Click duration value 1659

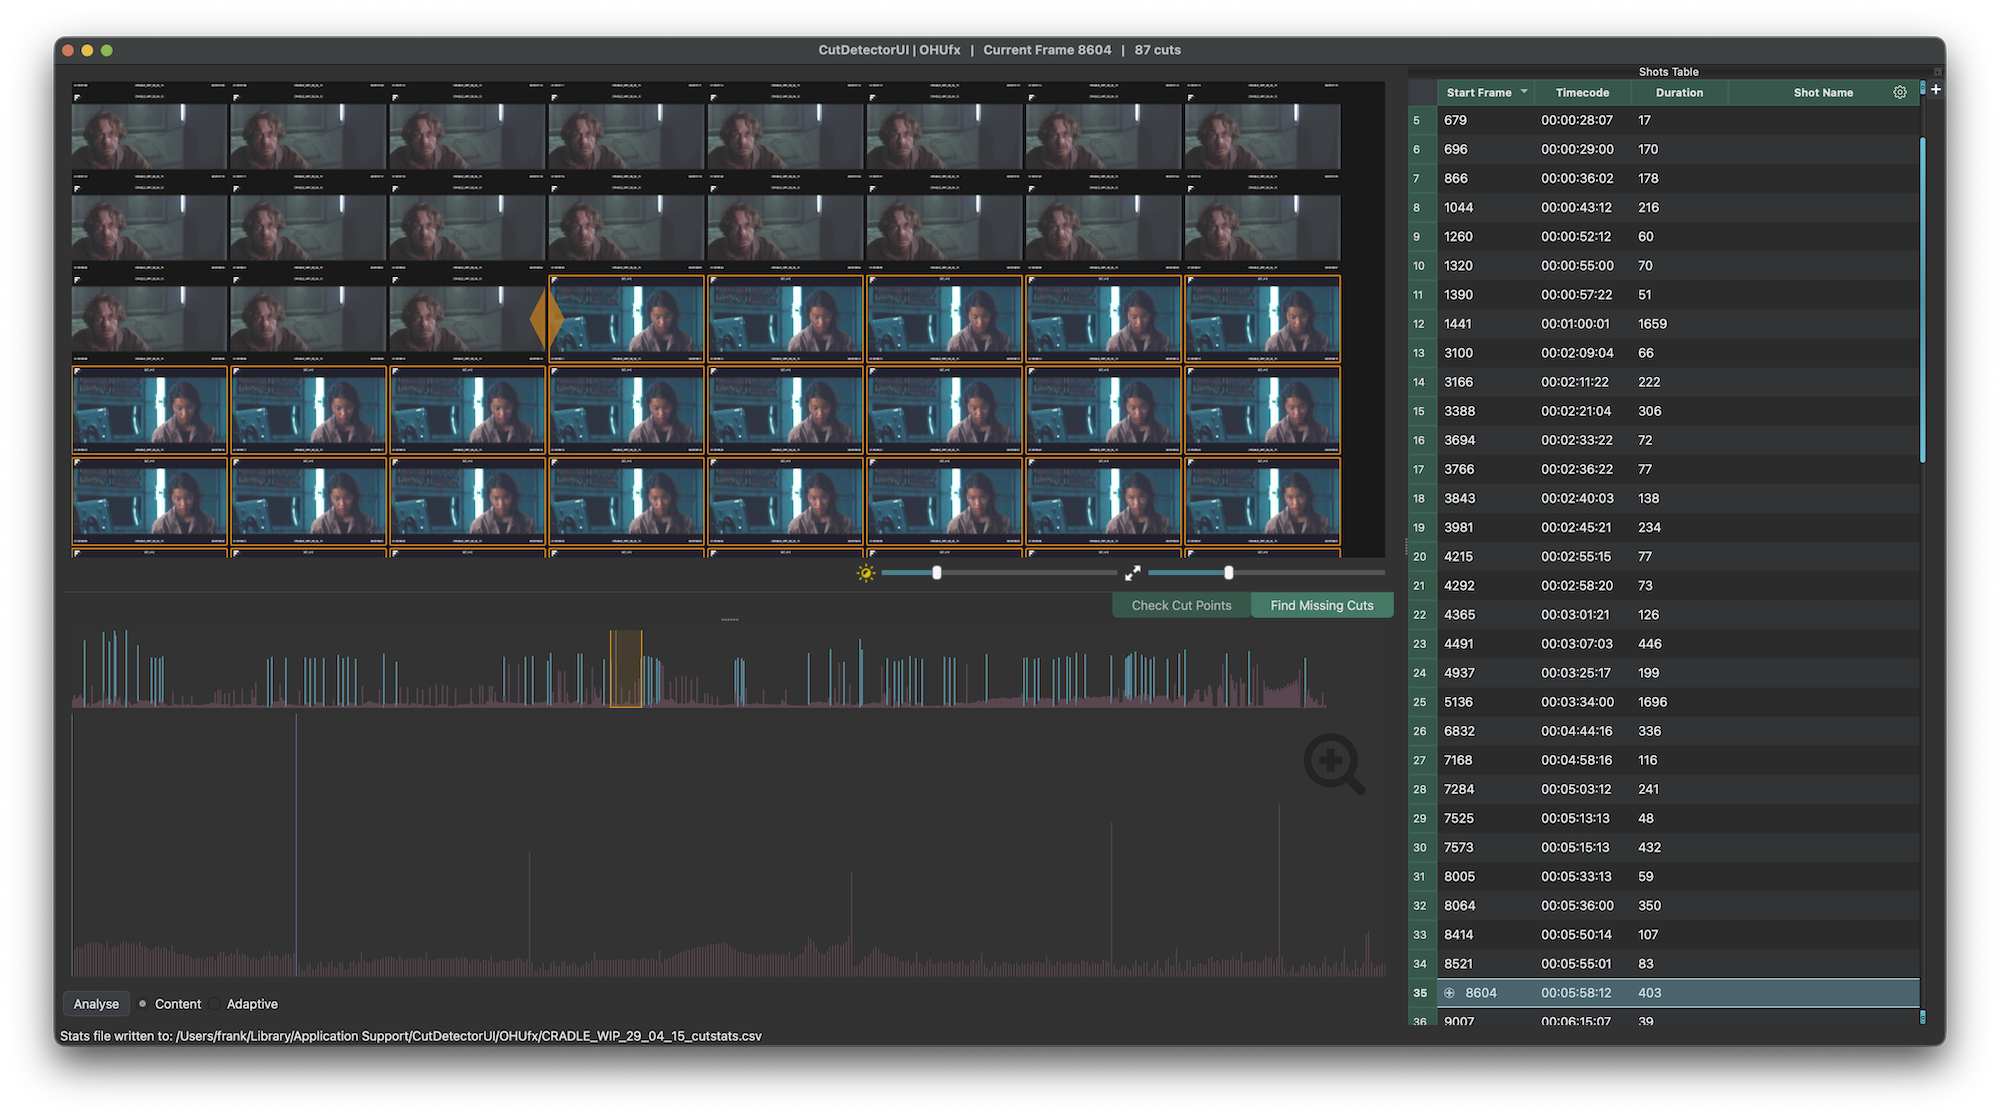click(1652, 324)
